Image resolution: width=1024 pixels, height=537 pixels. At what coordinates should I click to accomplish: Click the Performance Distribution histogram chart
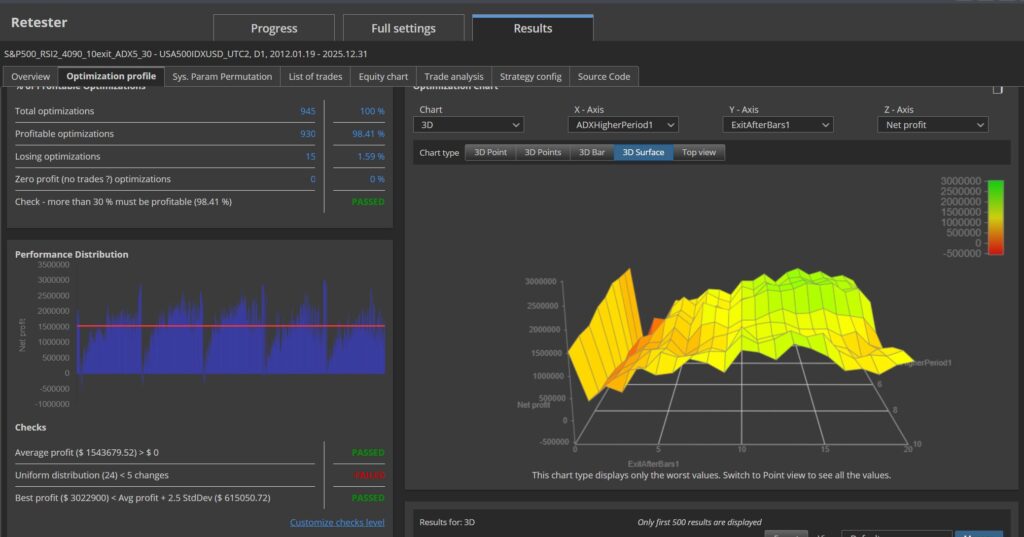pyautogui.click(x=232, y=330)
